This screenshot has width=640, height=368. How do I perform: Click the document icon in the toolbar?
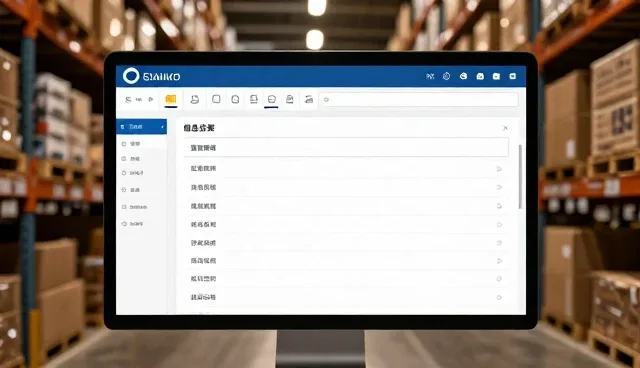coord(290,99)
